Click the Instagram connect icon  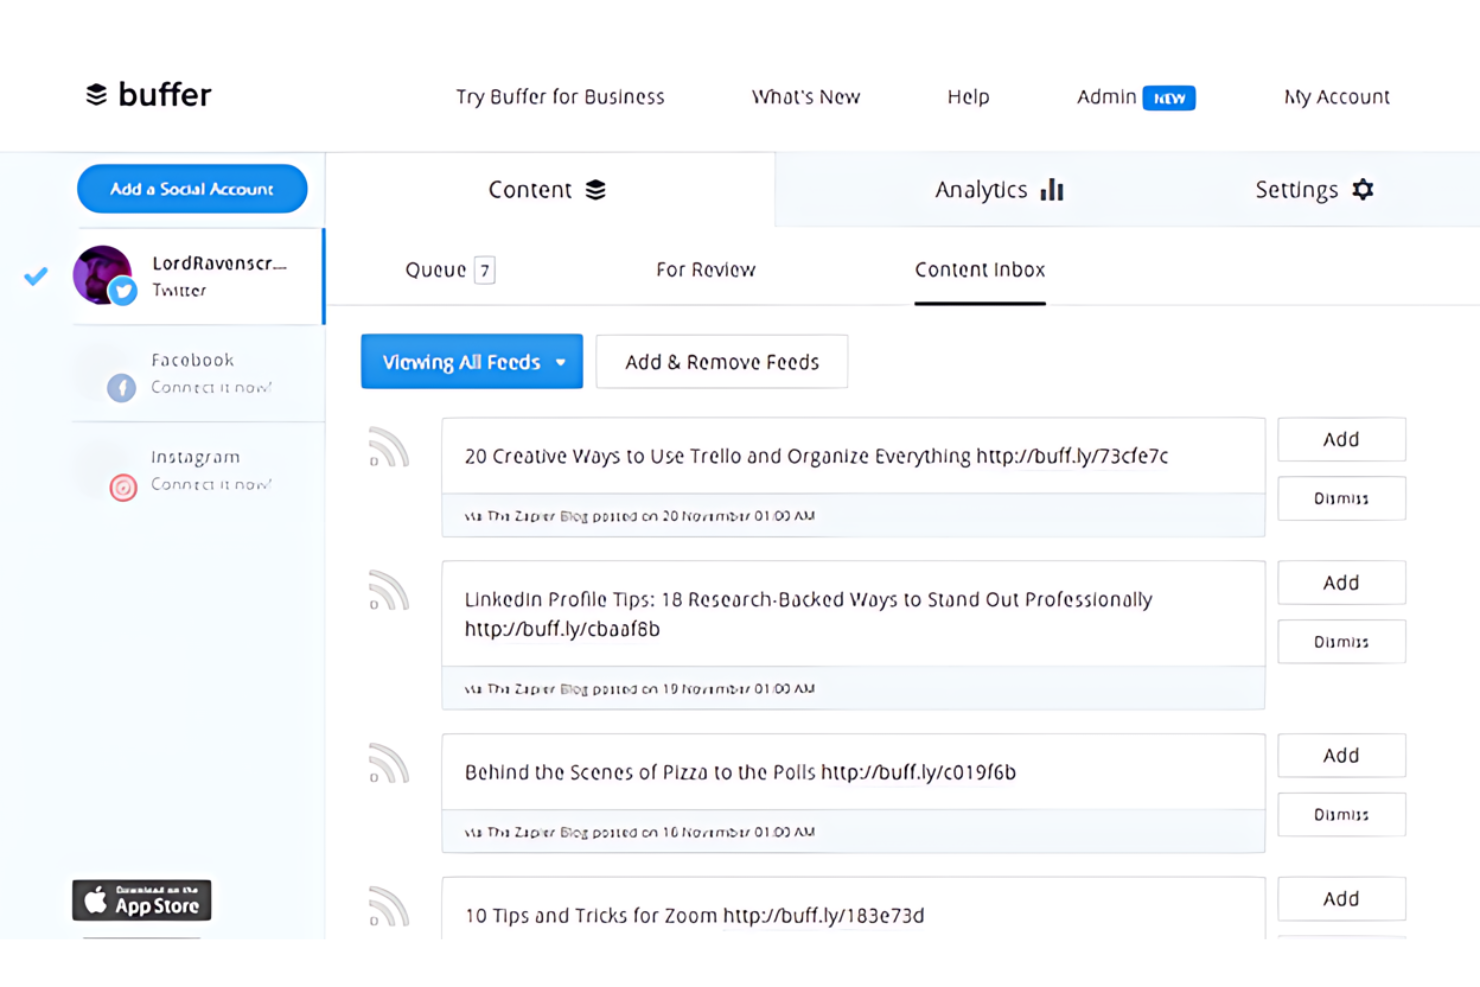[x=123, y=487]
